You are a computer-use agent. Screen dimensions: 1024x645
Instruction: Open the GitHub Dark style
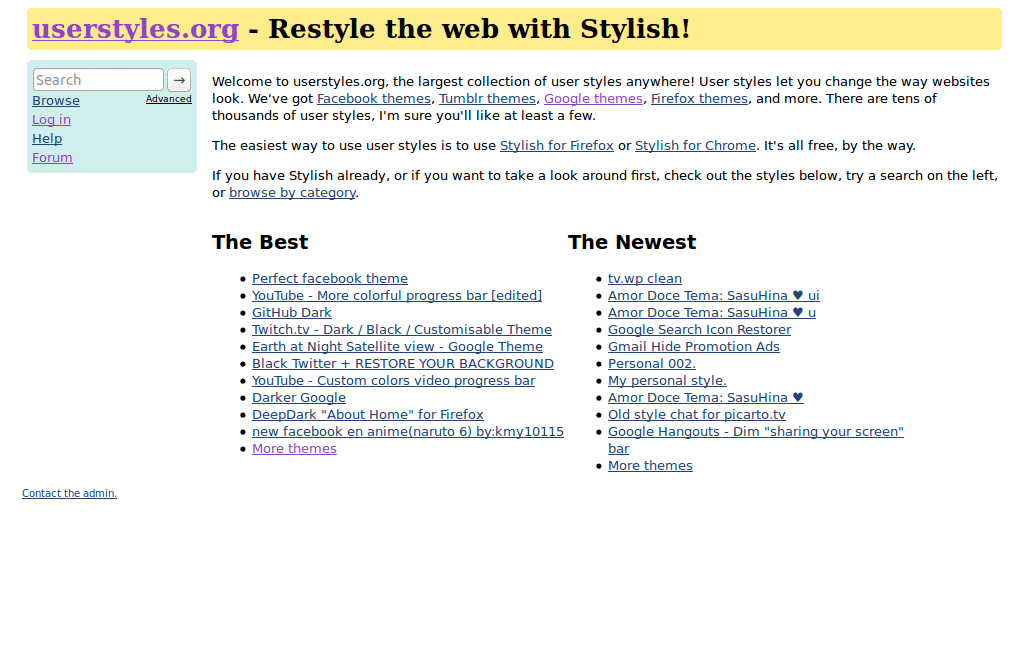pos(292,313)
